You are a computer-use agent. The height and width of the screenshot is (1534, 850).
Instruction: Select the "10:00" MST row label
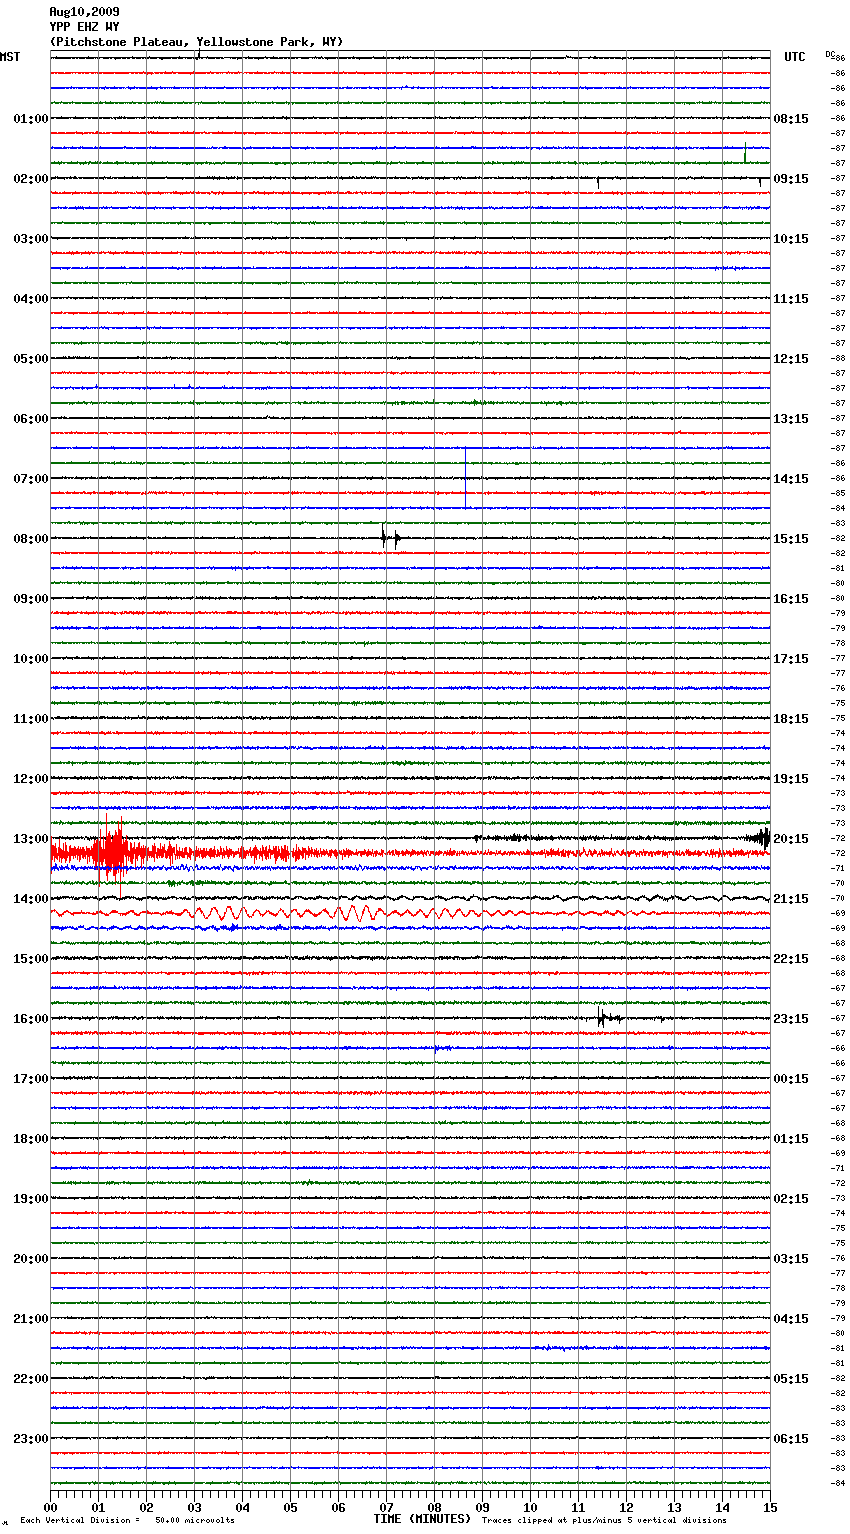31,659
